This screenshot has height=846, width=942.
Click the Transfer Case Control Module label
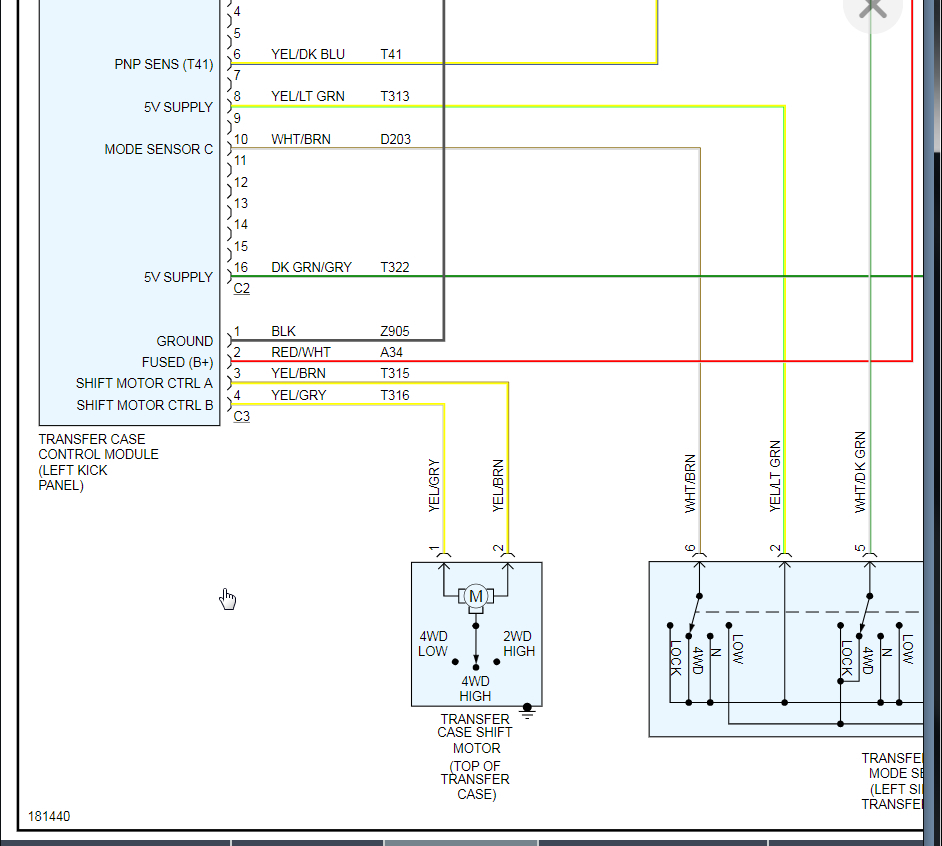click(99, 462)
